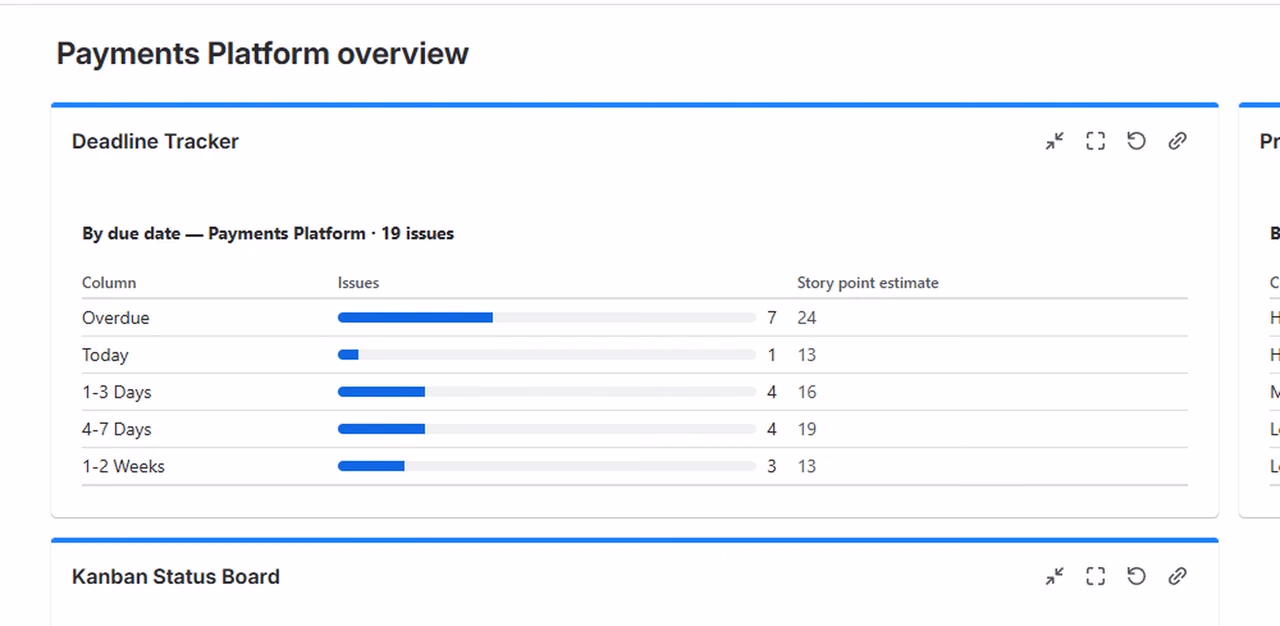This screenshot has width=1280, height=626.
Task: Copy link to the Deadline Tracker gadget
Action: (1177, 141)
